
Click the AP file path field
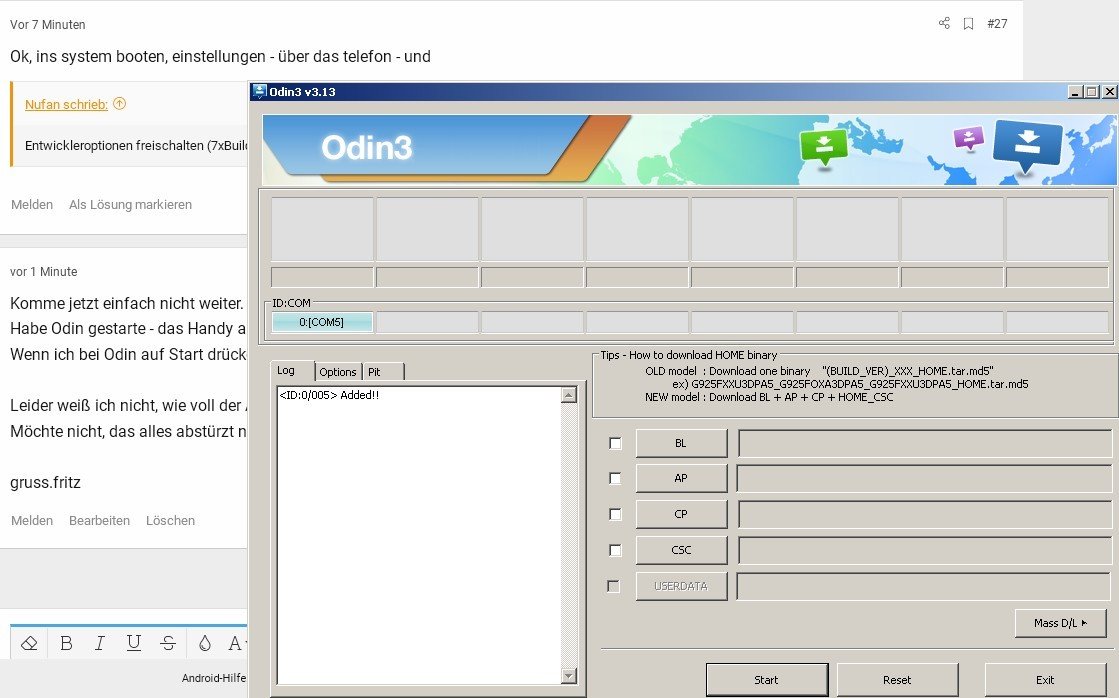pos(925,478)
